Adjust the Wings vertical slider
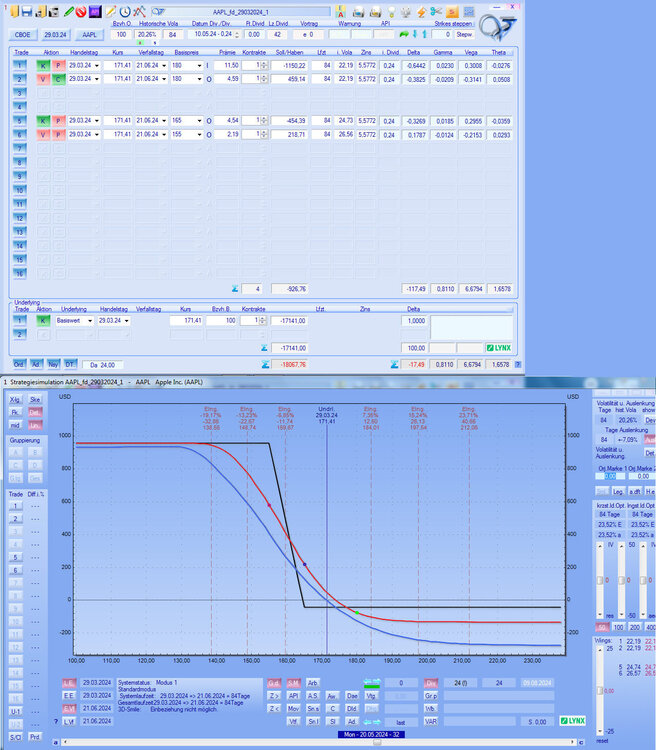This screenshot has width=656, height=750. (x=600, y=691)
